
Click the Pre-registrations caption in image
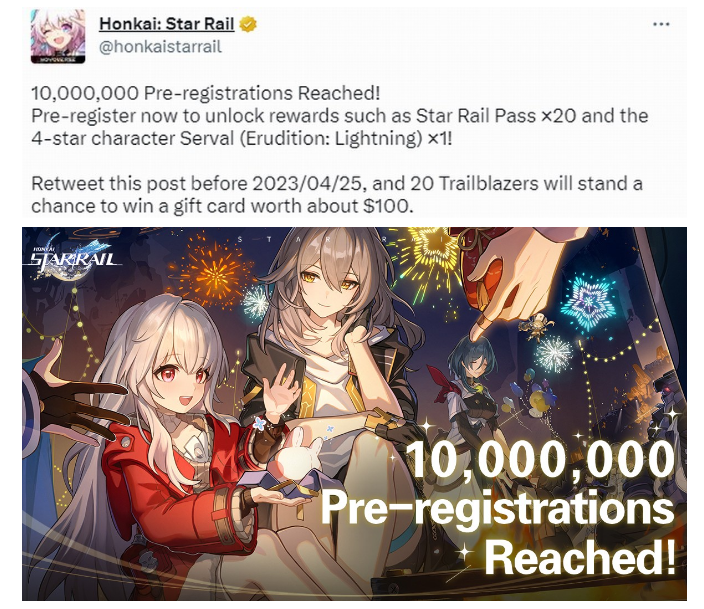pyautogui.click(x=497, y=508)
